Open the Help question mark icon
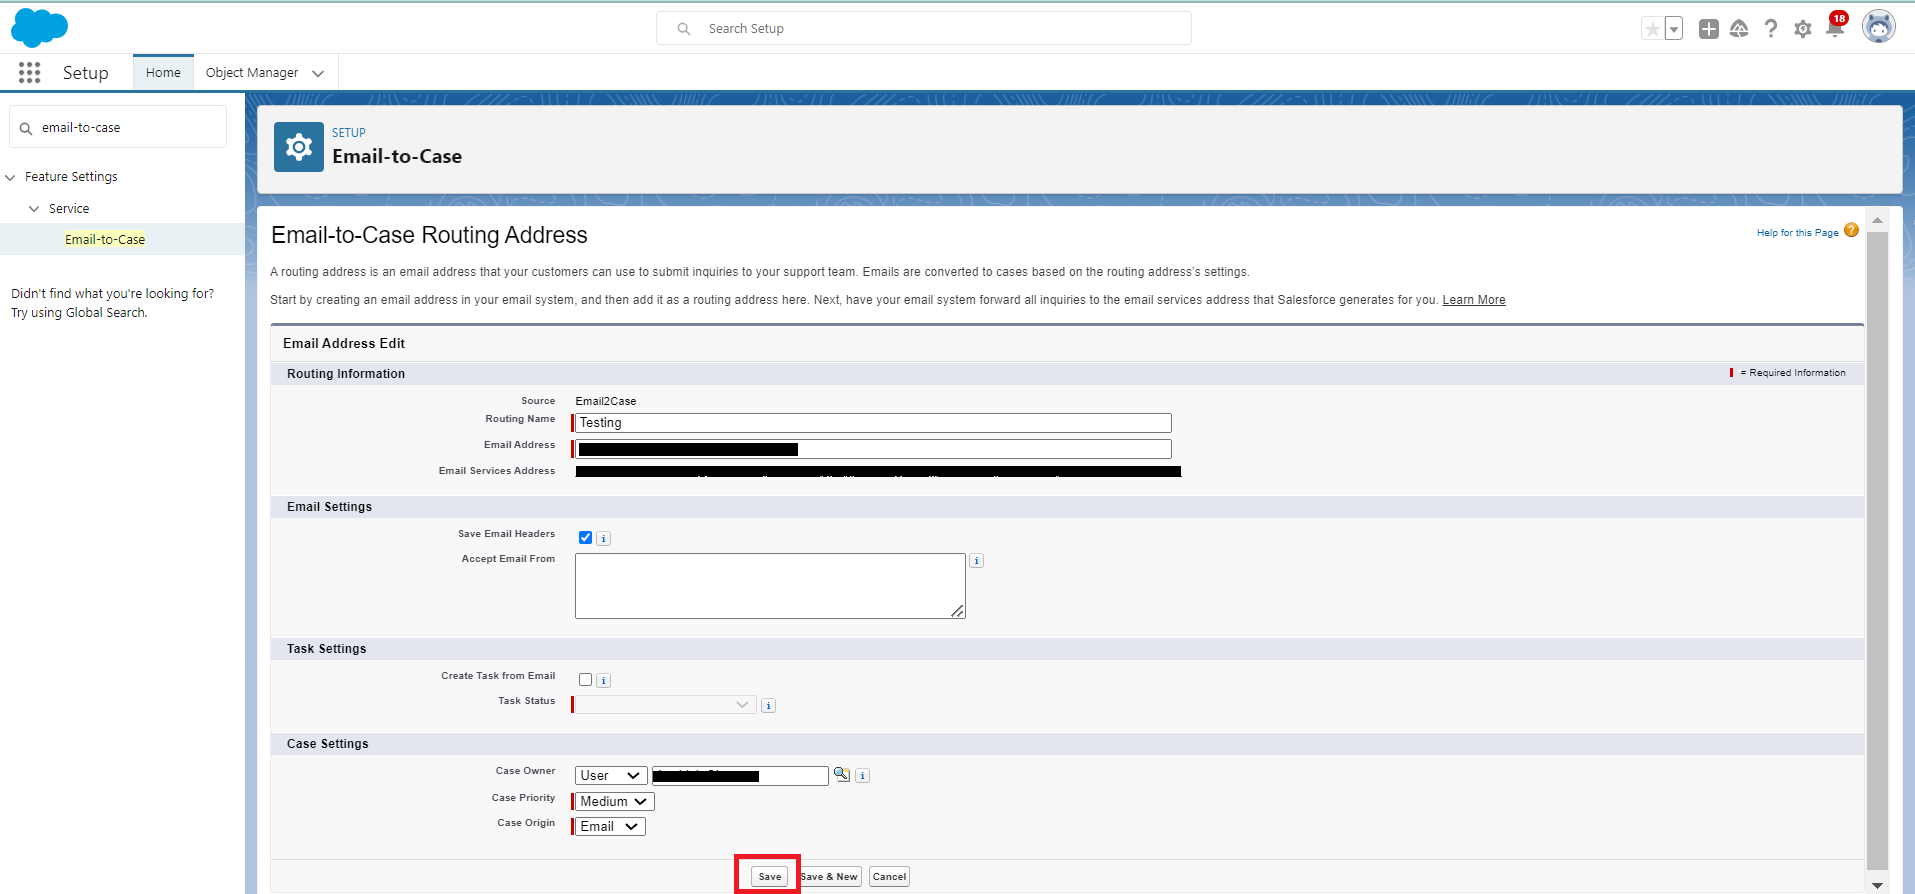This screenshot has width=1915, height=894. (x=1770, y=29)
